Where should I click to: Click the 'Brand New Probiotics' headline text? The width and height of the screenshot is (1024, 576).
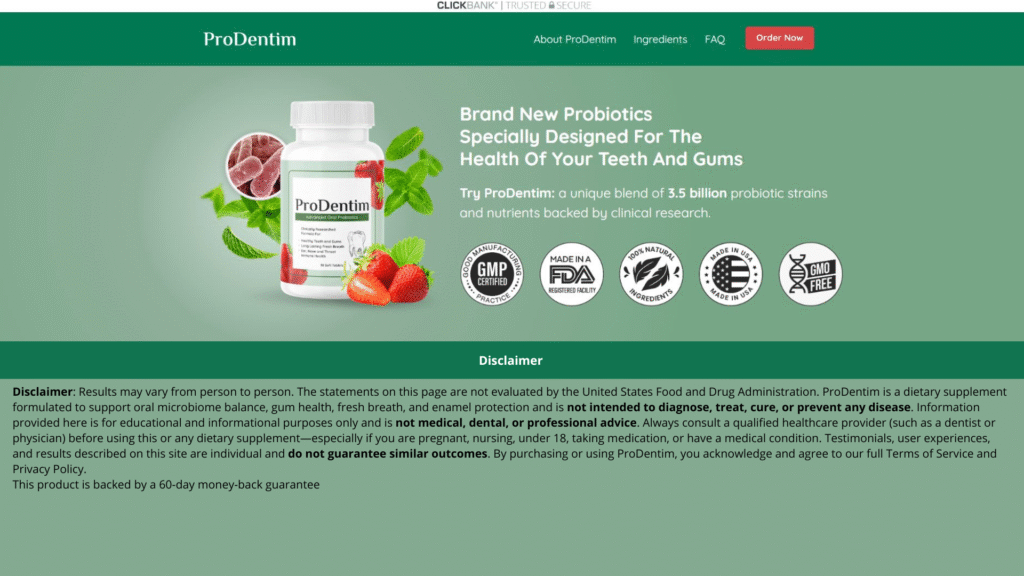(556, 114)
